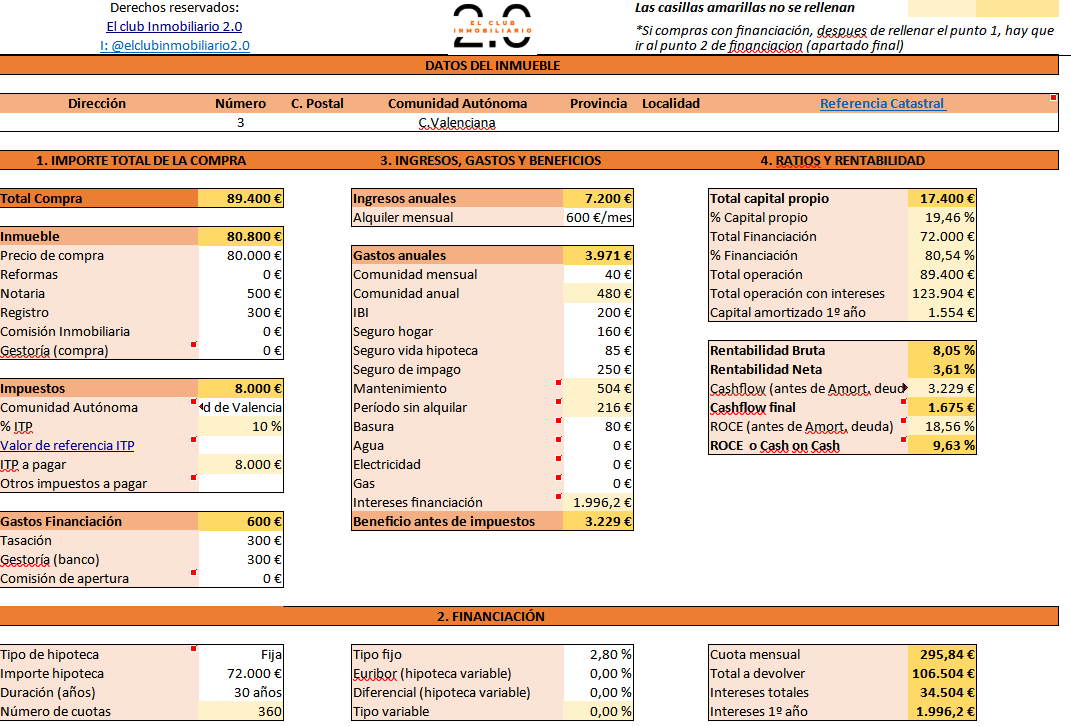Viewport: 1071px width, 726px height.
Task: Click the Total capital propio value 17.400 €
Action: pyautogui.click(x=942, y=199)
